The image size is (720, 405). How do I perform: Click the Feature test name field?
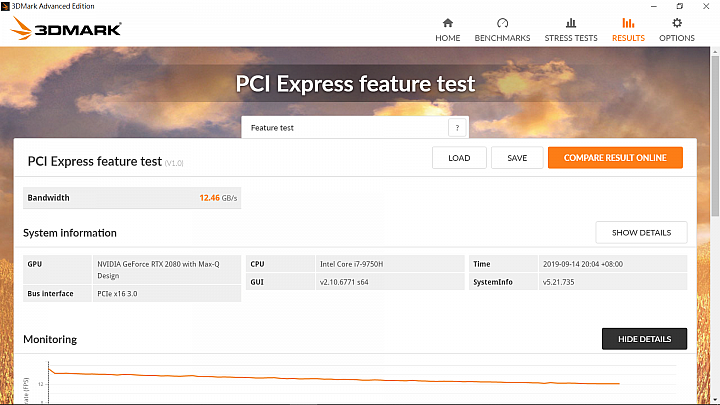345,128
